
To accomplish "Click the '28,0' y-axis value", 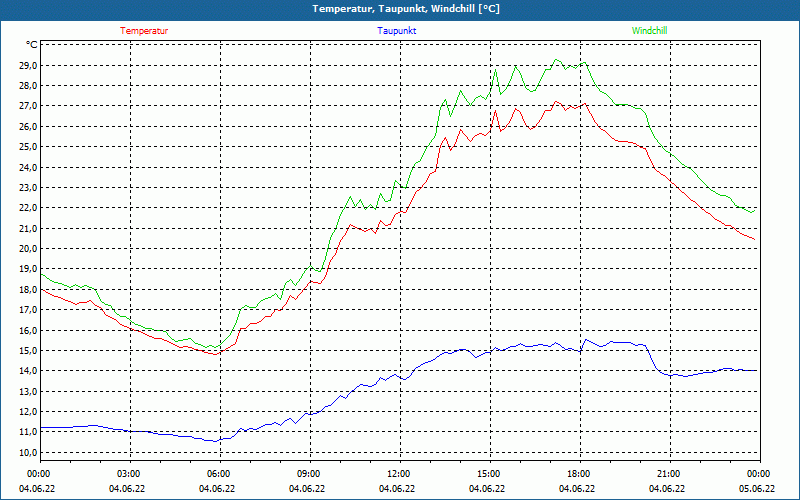I will (28, 86).
